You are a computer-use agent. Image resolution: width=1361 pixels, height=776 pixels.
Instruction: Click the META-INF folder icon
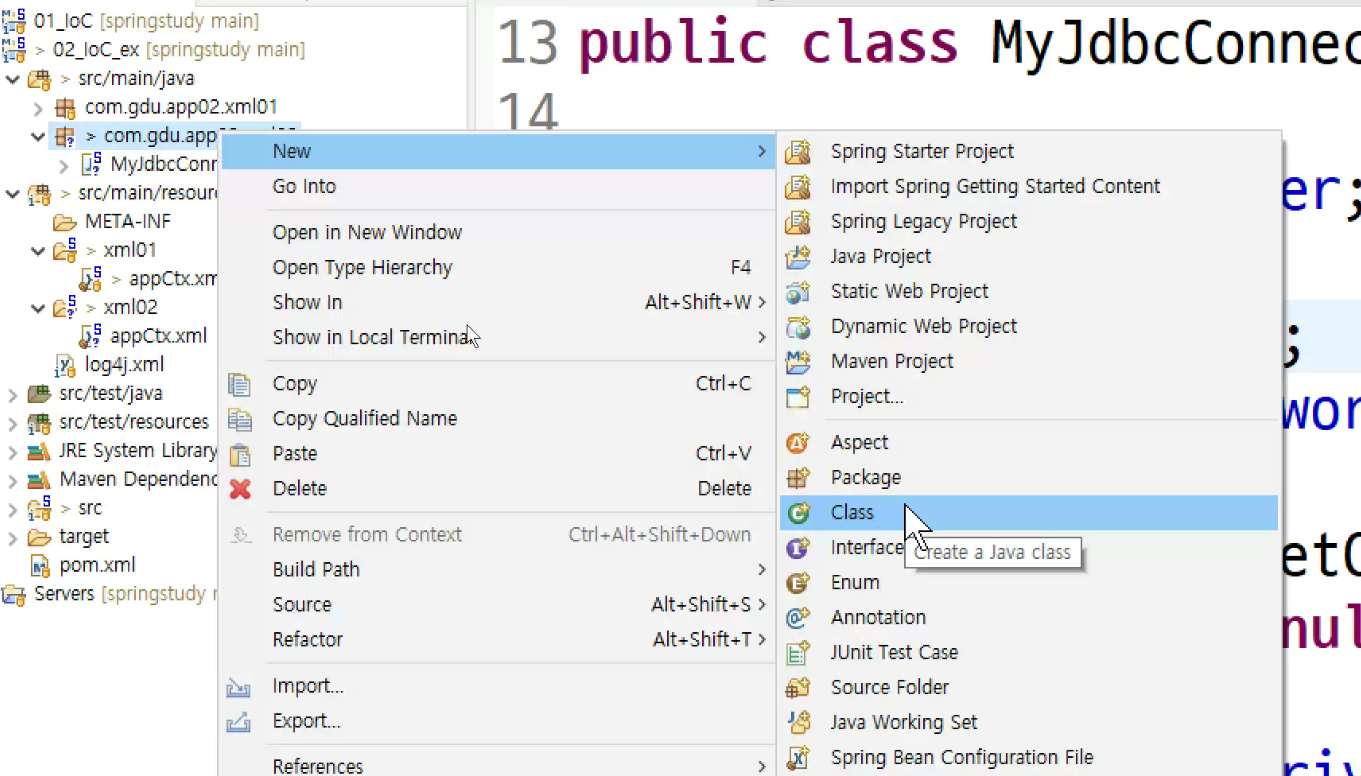65,222
